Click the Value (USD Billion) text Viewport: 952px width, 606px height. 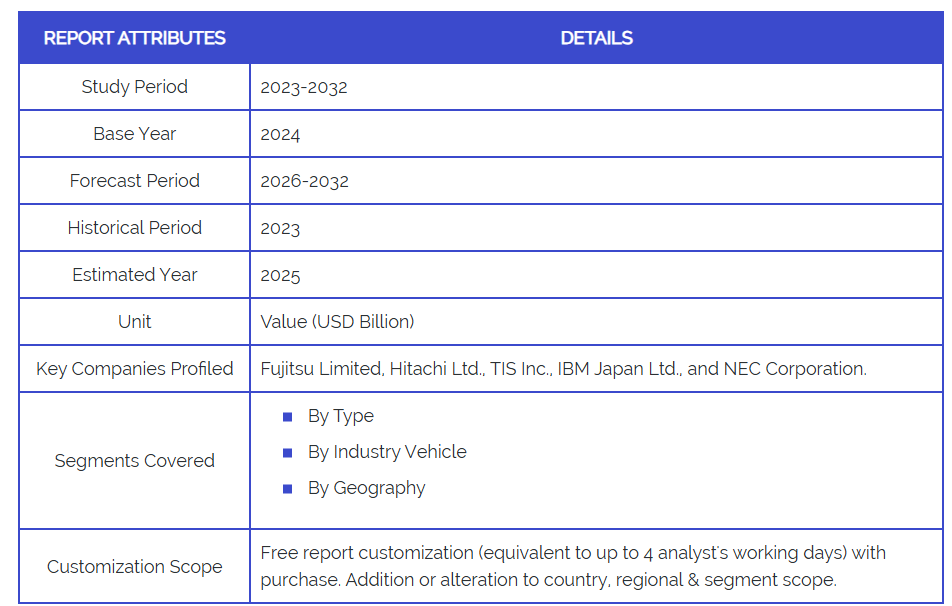[337, 322]
